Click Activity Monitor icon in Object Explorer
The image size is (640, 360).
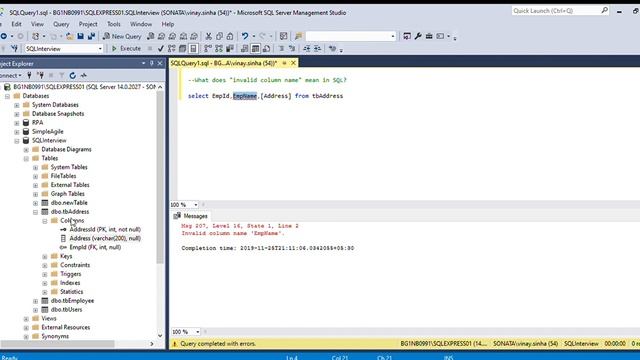(84, 76)
